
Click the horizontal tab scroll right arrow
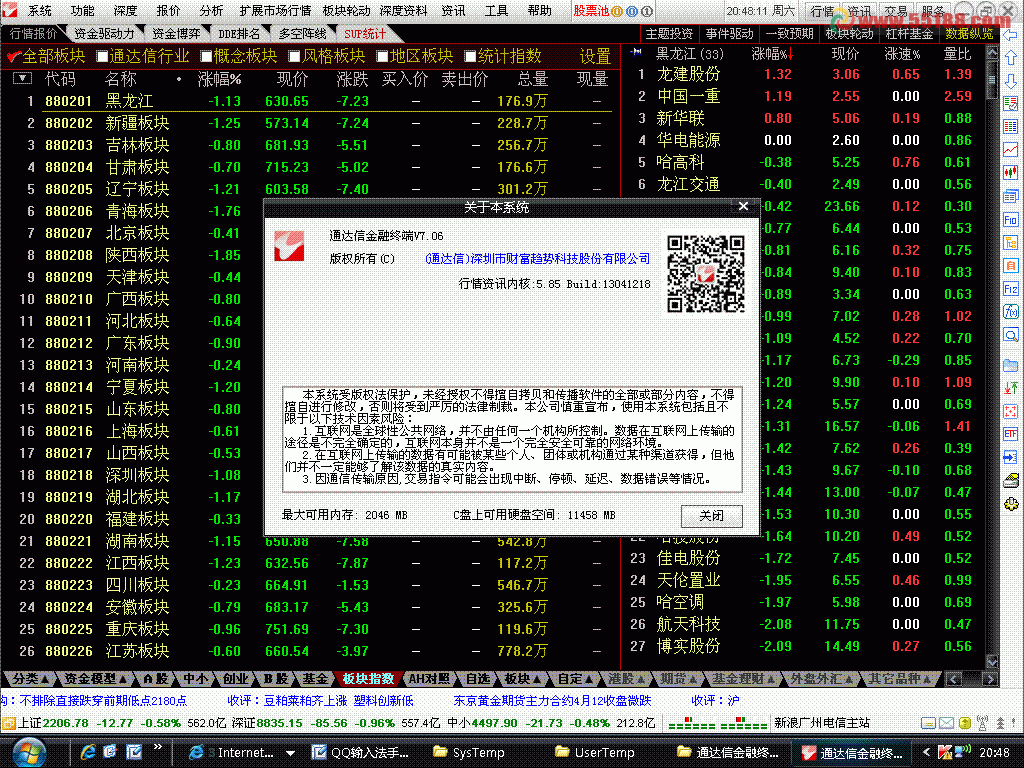tap(990, 679)
